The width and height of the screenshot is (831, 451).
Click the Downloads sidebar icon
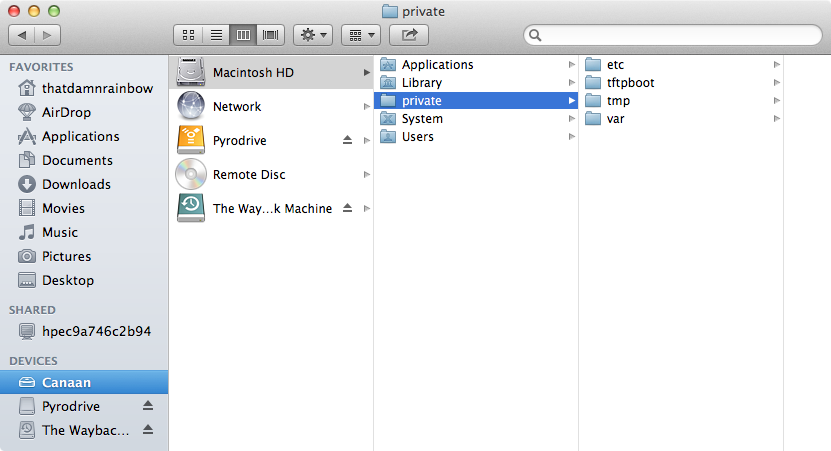coord(26,184)
